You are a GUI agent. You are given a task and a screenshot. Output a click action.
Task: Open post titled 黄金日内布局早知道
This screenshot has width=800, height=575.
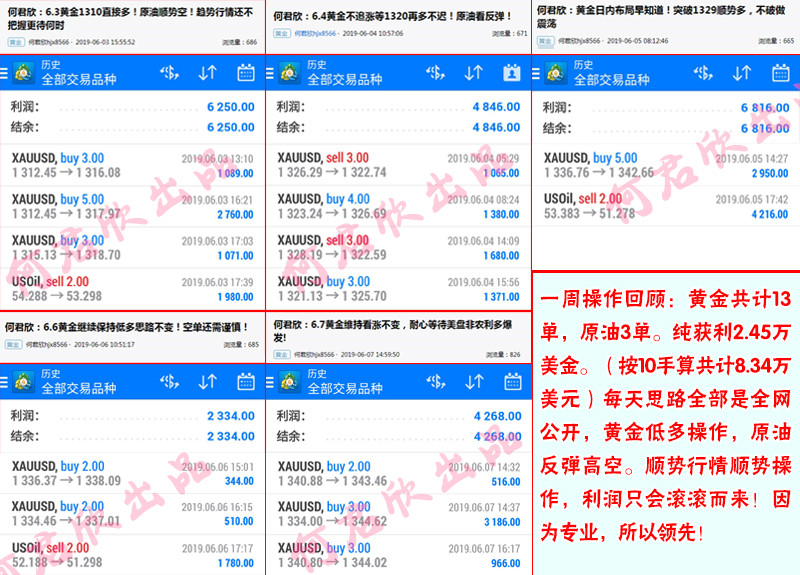click(x=661, y=17)
